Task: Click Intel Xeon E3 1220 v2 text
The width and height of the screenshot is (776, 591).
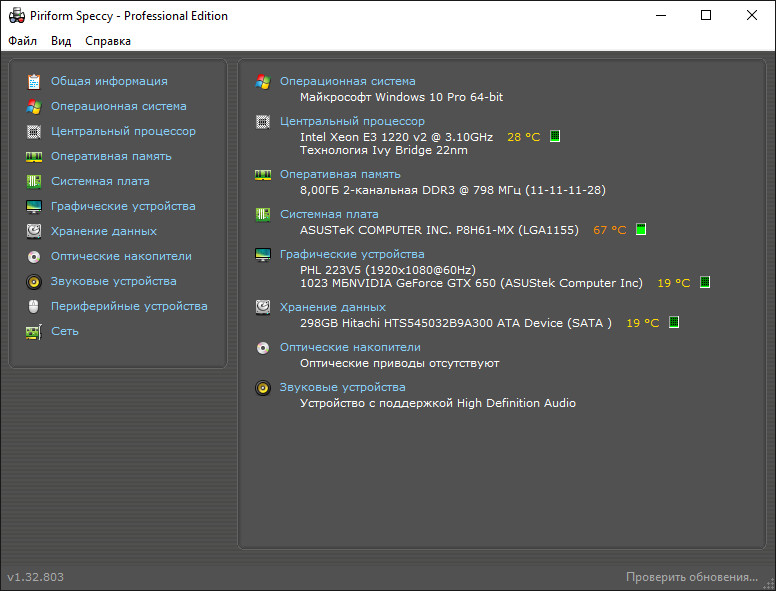Action: pyautogui.click(x=396, y=137)
